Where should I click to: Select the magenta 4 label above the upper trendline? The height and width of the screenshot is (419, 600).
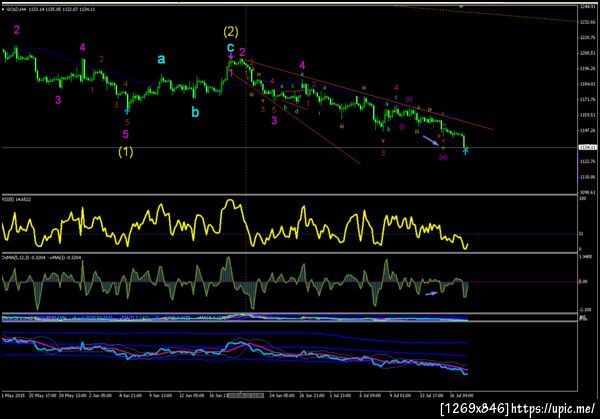pos(302,65)
